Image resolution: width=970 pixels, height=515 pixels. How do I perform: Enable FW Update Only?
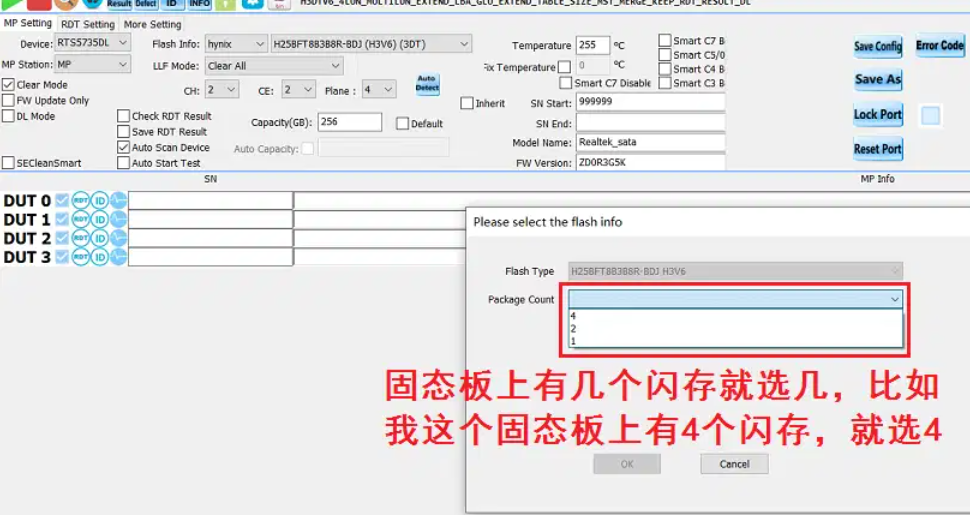[x=8, y=100]
